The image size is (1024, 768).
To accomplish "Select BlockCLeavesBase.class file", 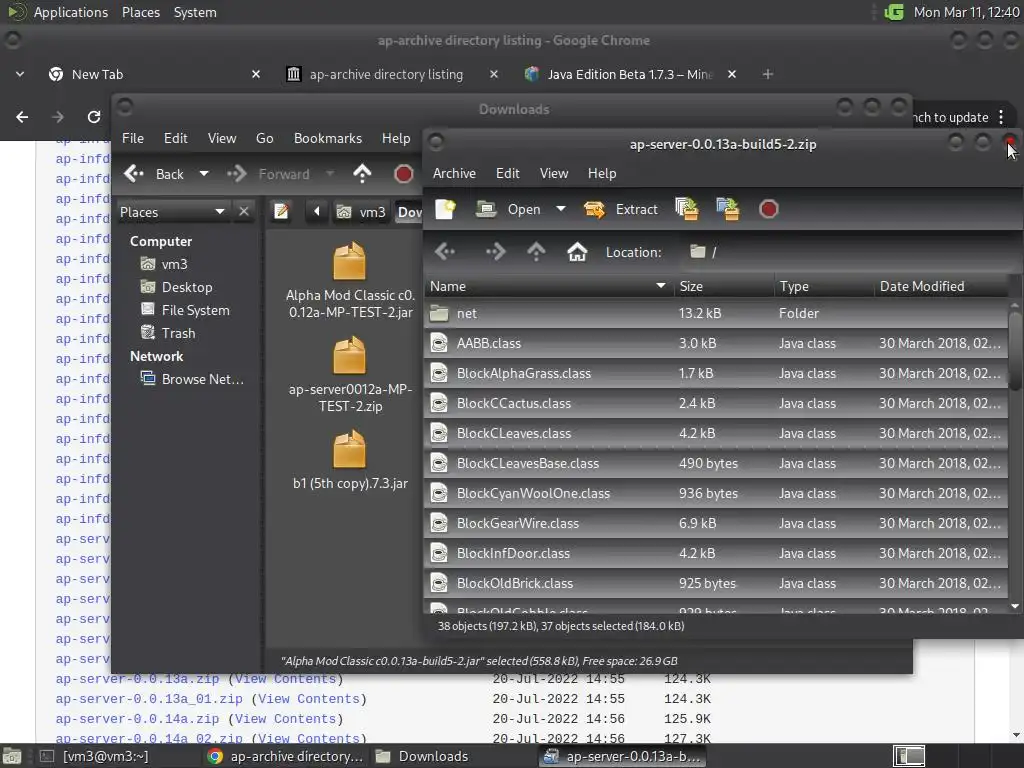I will (x=716, y=464).
